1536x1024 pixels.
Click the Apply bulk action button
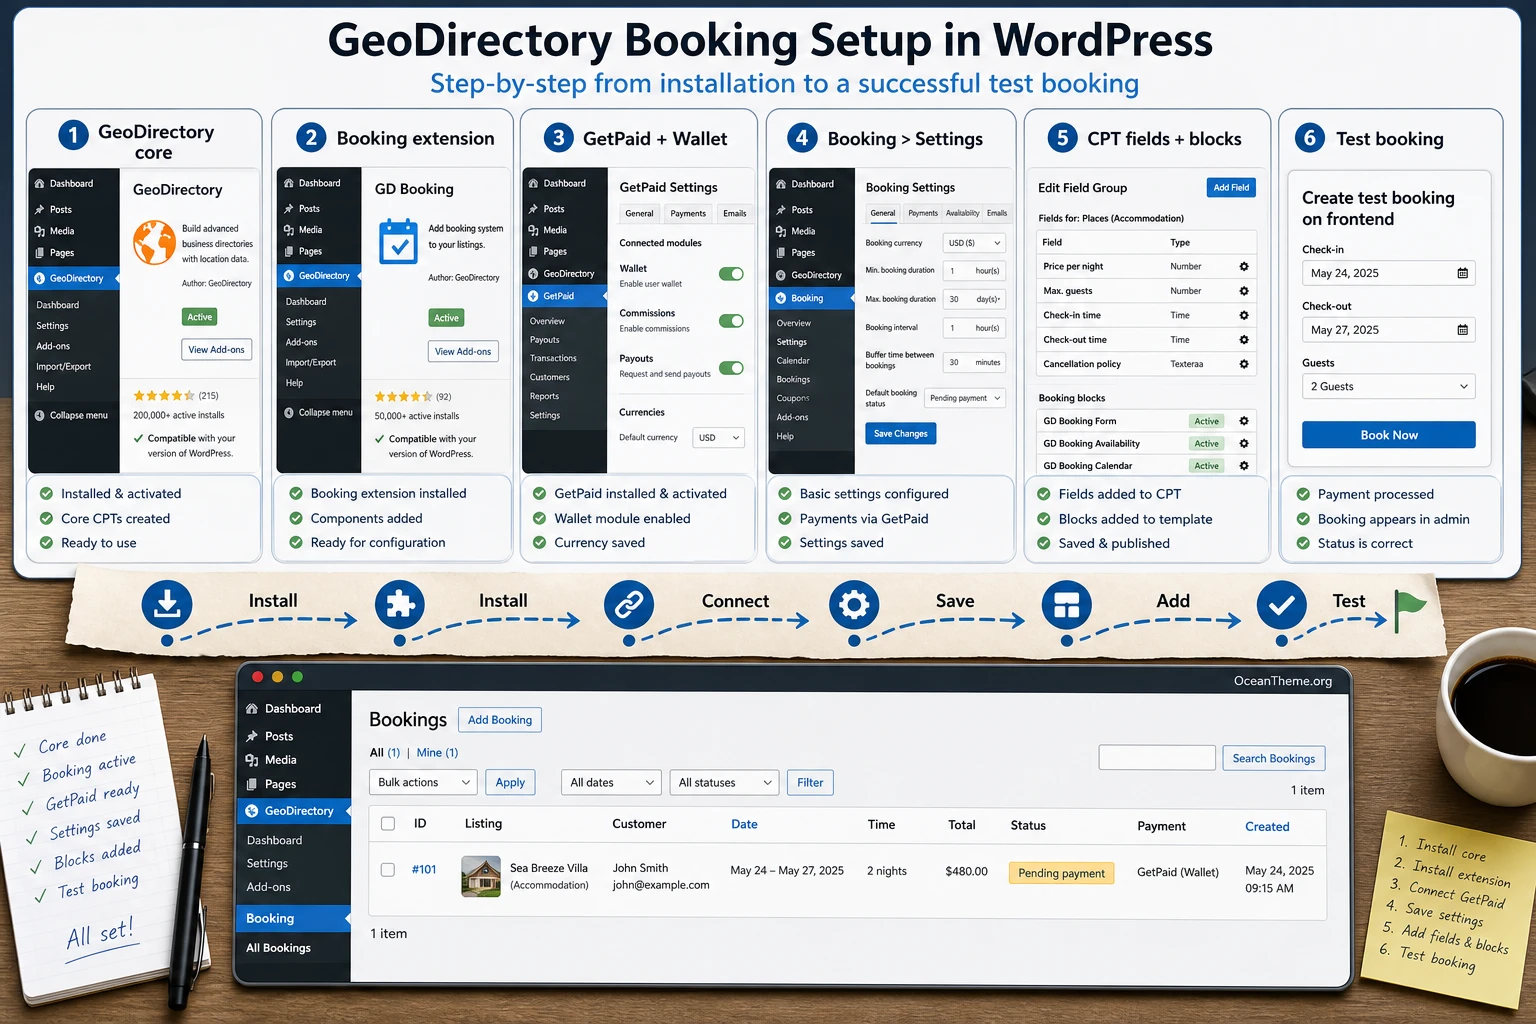click(x=510, y=783)
